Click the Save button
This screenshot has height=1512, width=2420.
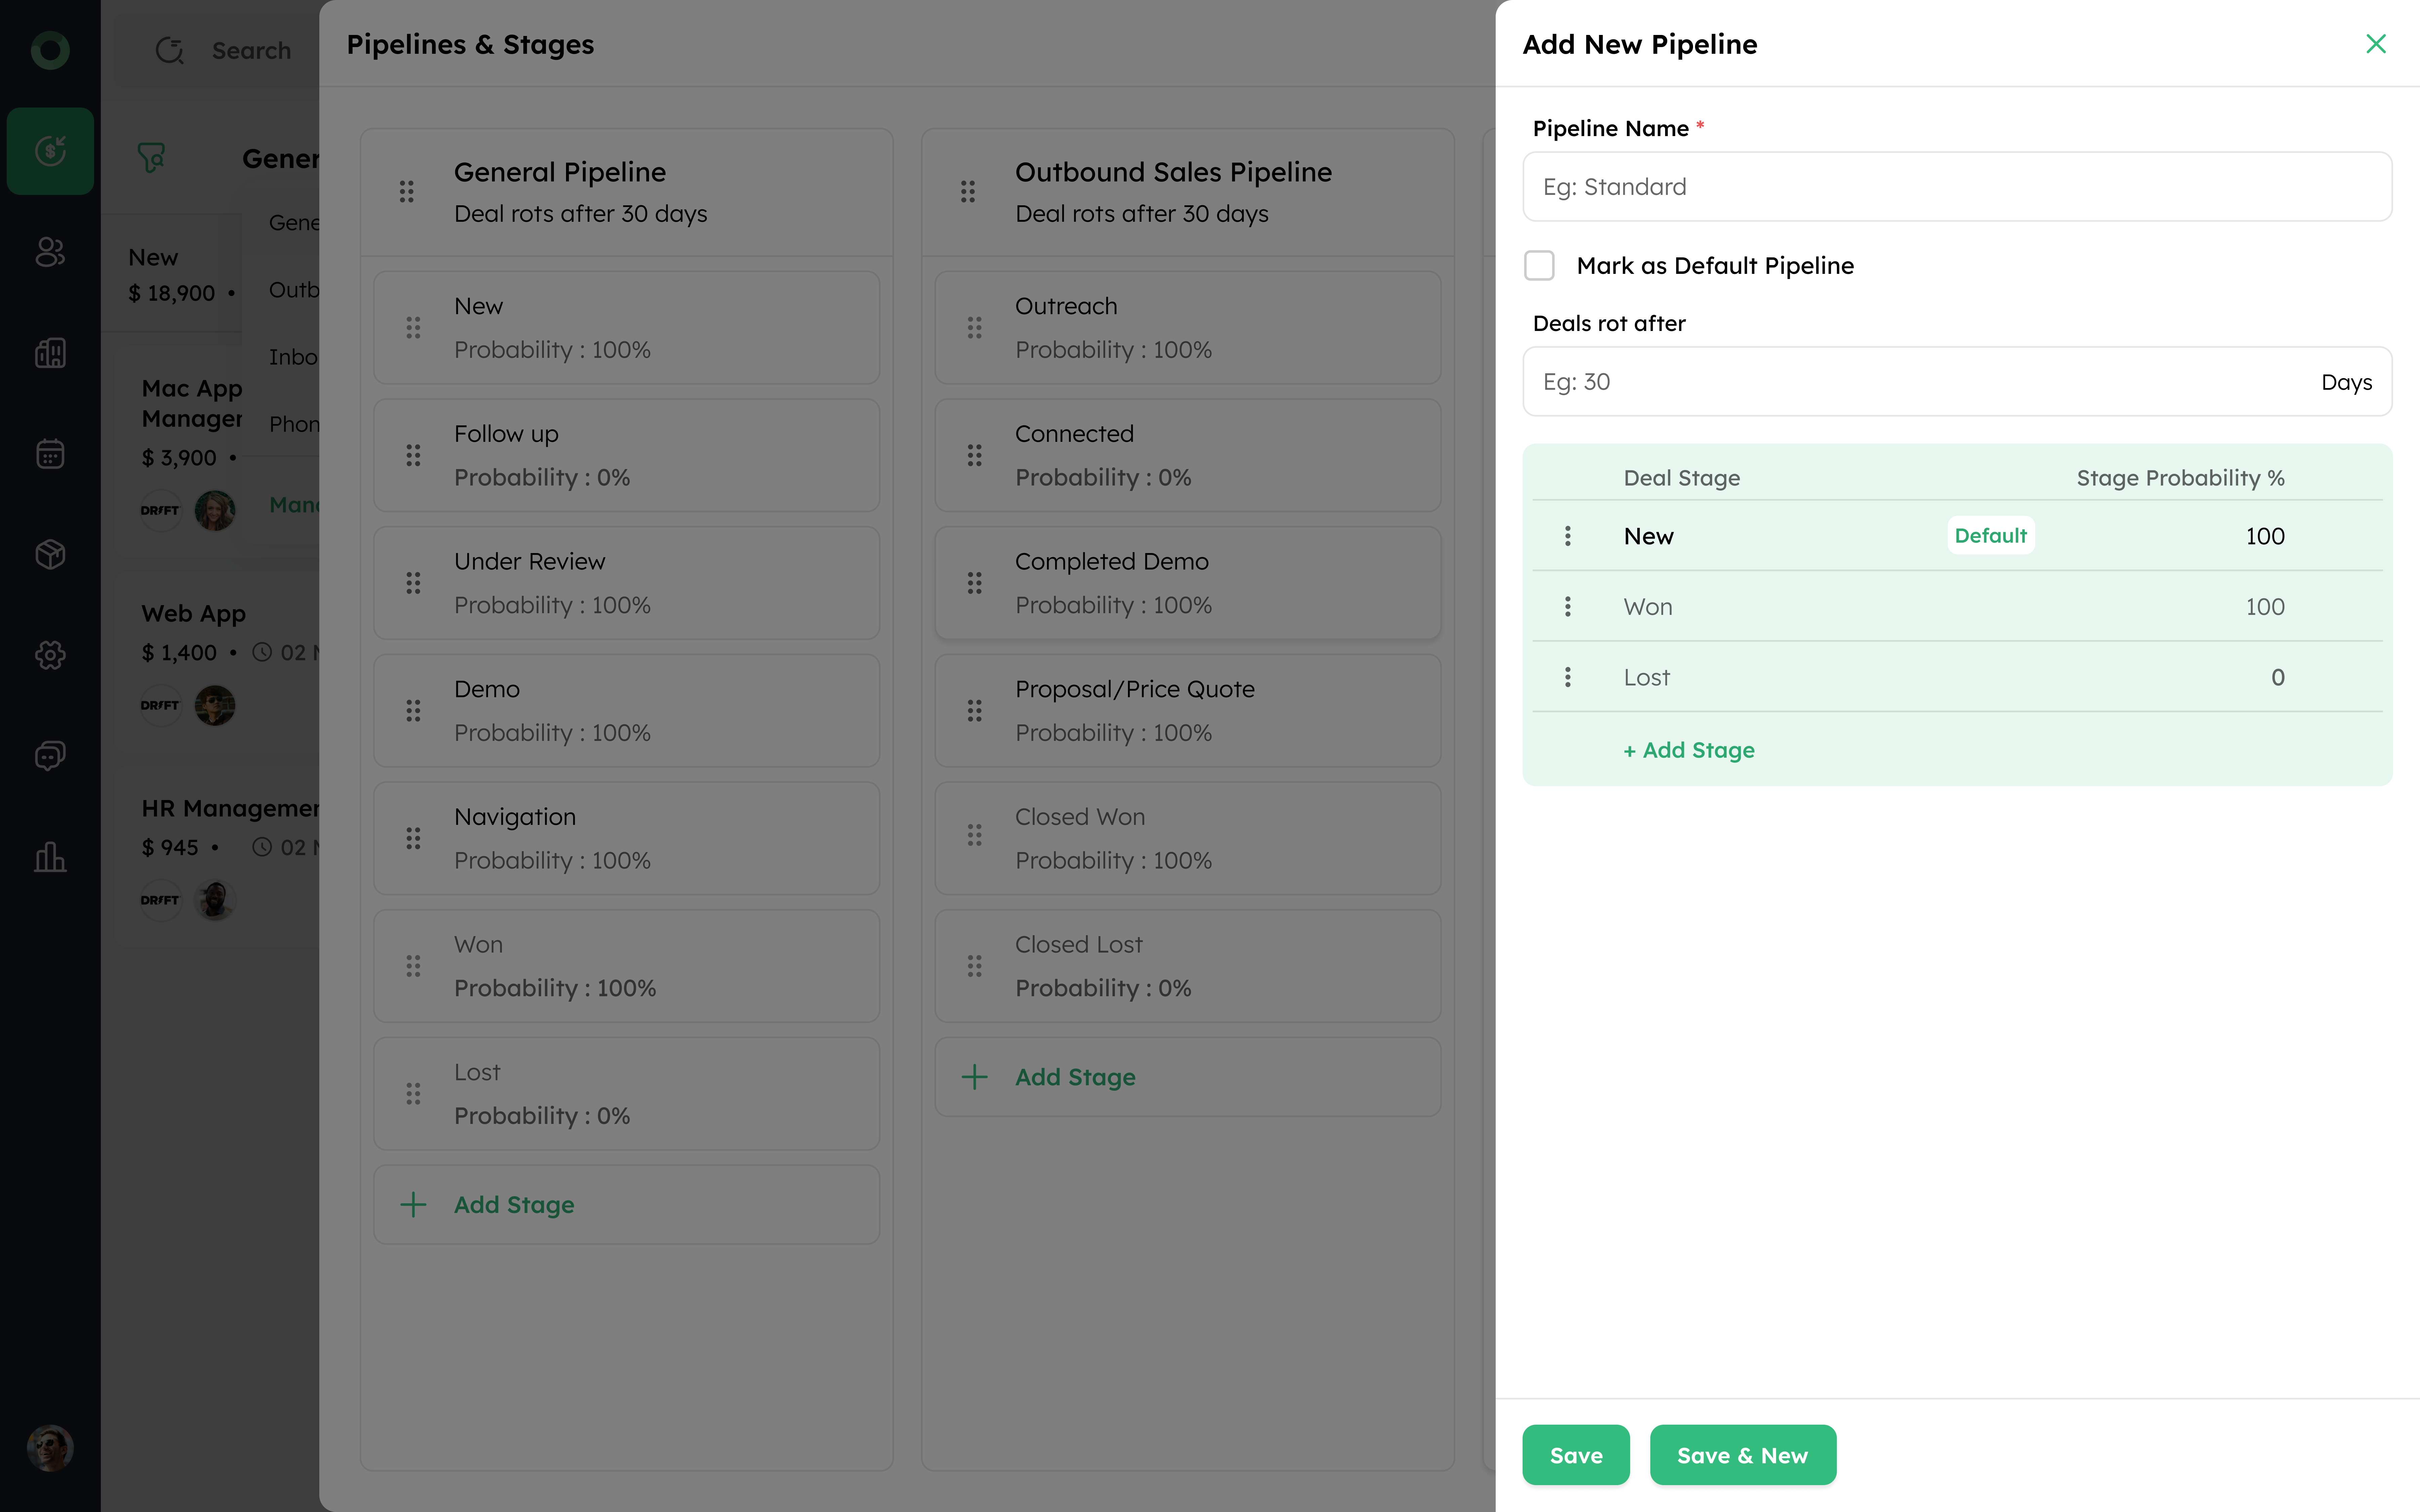(x=1576, y=1455)
